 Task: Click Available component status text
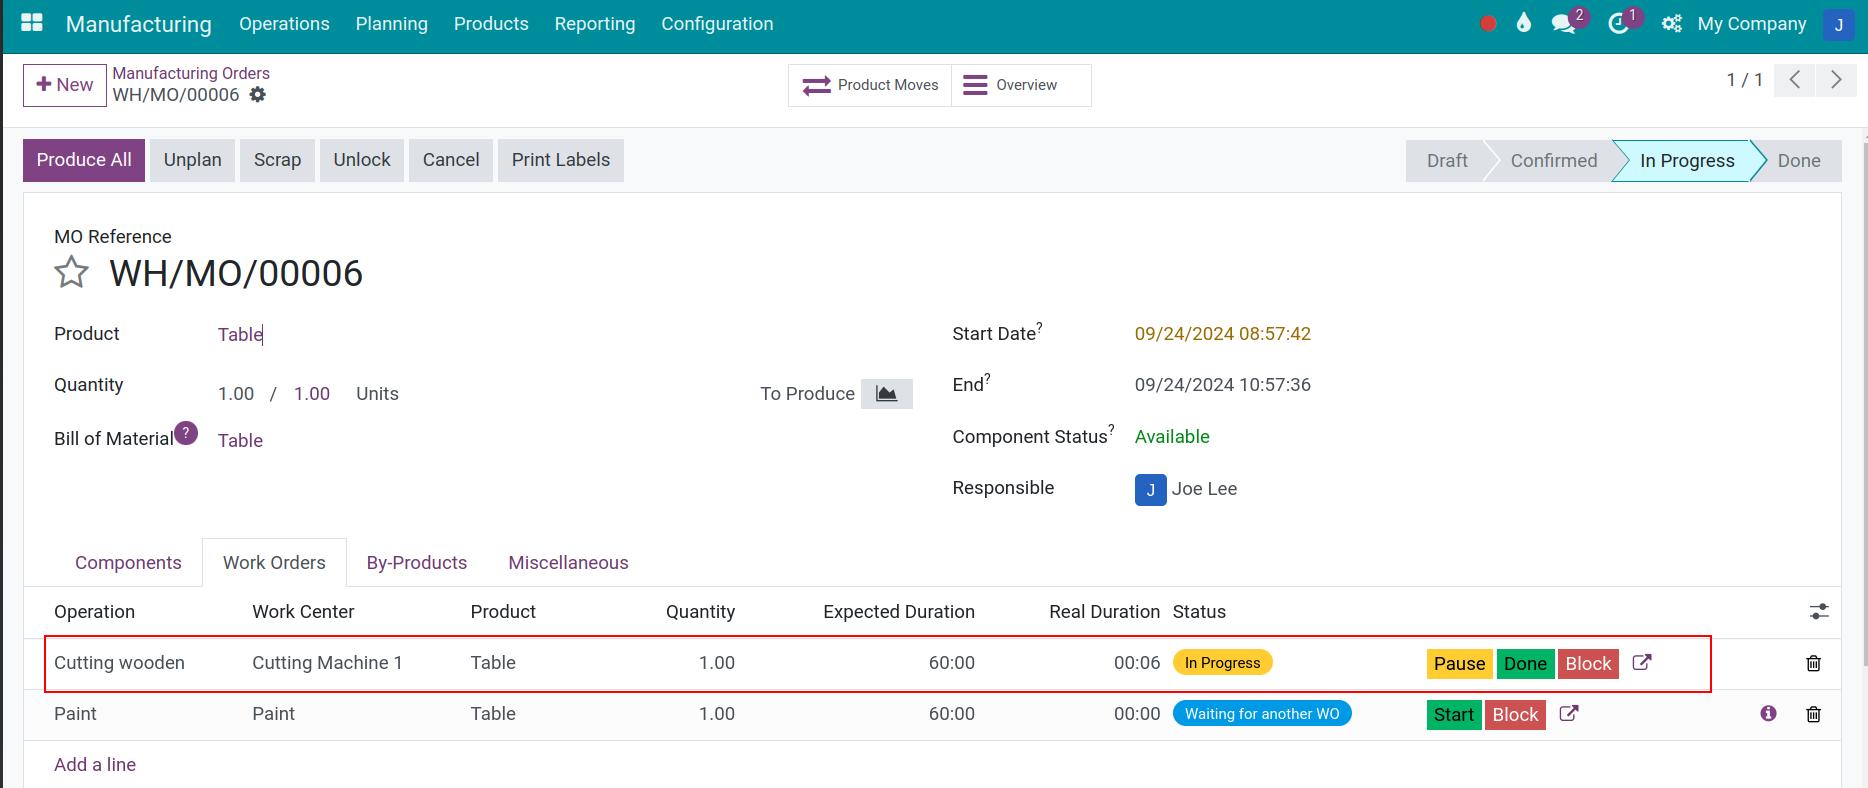1172,437
